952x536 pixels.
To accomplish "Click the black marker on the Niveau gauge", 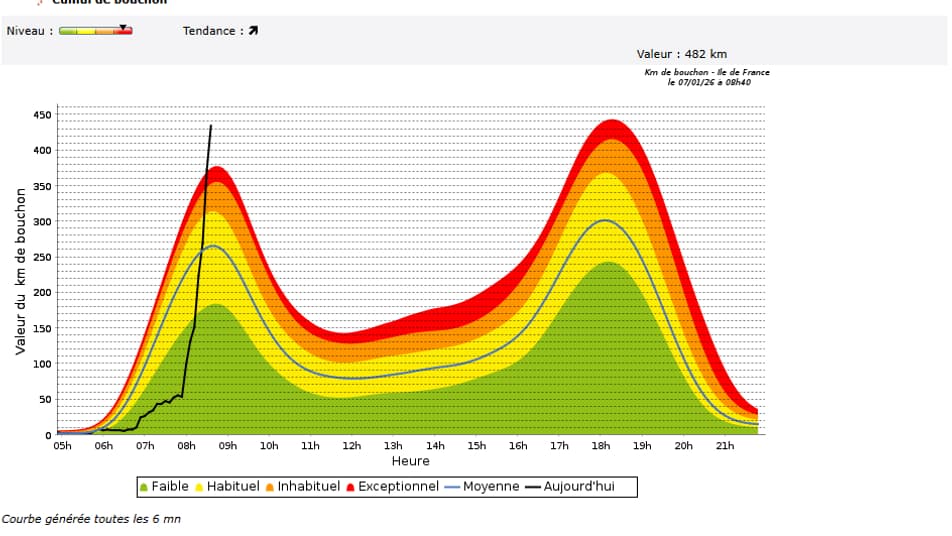I will point(123,27).
